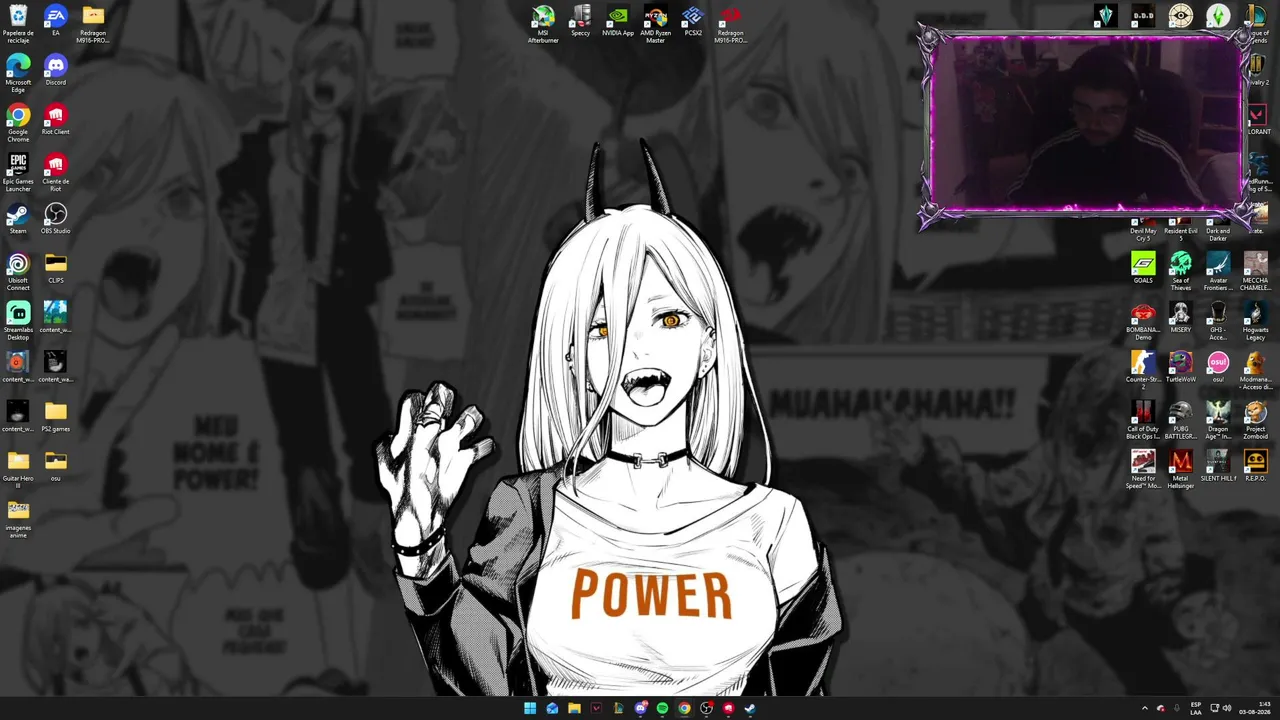Image resolution: width=1280 pixels, height=720 pixels.
Task: Select the TurtleWoW desktop shortcut
Action: click(1181, 367)
